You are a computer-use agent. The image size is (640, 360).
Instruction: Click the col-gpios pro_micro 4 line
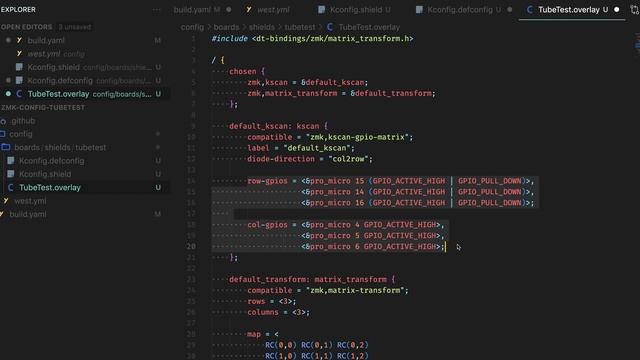tap(345, 225)
